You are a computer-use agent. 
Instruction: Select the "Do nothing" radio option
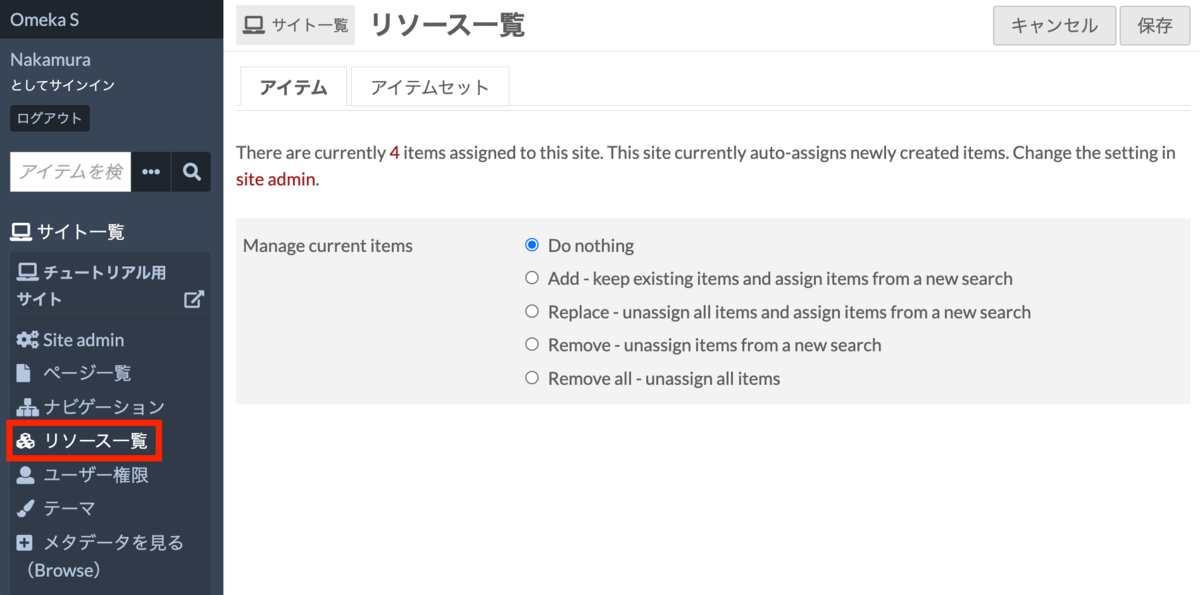[x=532, y=245]
